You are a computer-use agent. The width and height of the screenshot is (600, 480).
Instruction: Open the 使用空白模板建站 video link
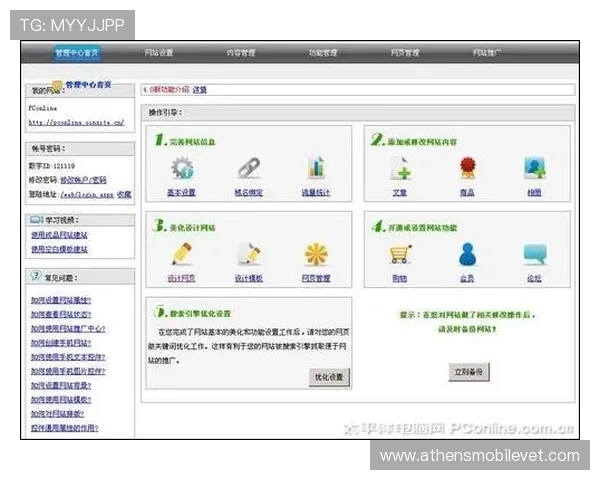59,250
